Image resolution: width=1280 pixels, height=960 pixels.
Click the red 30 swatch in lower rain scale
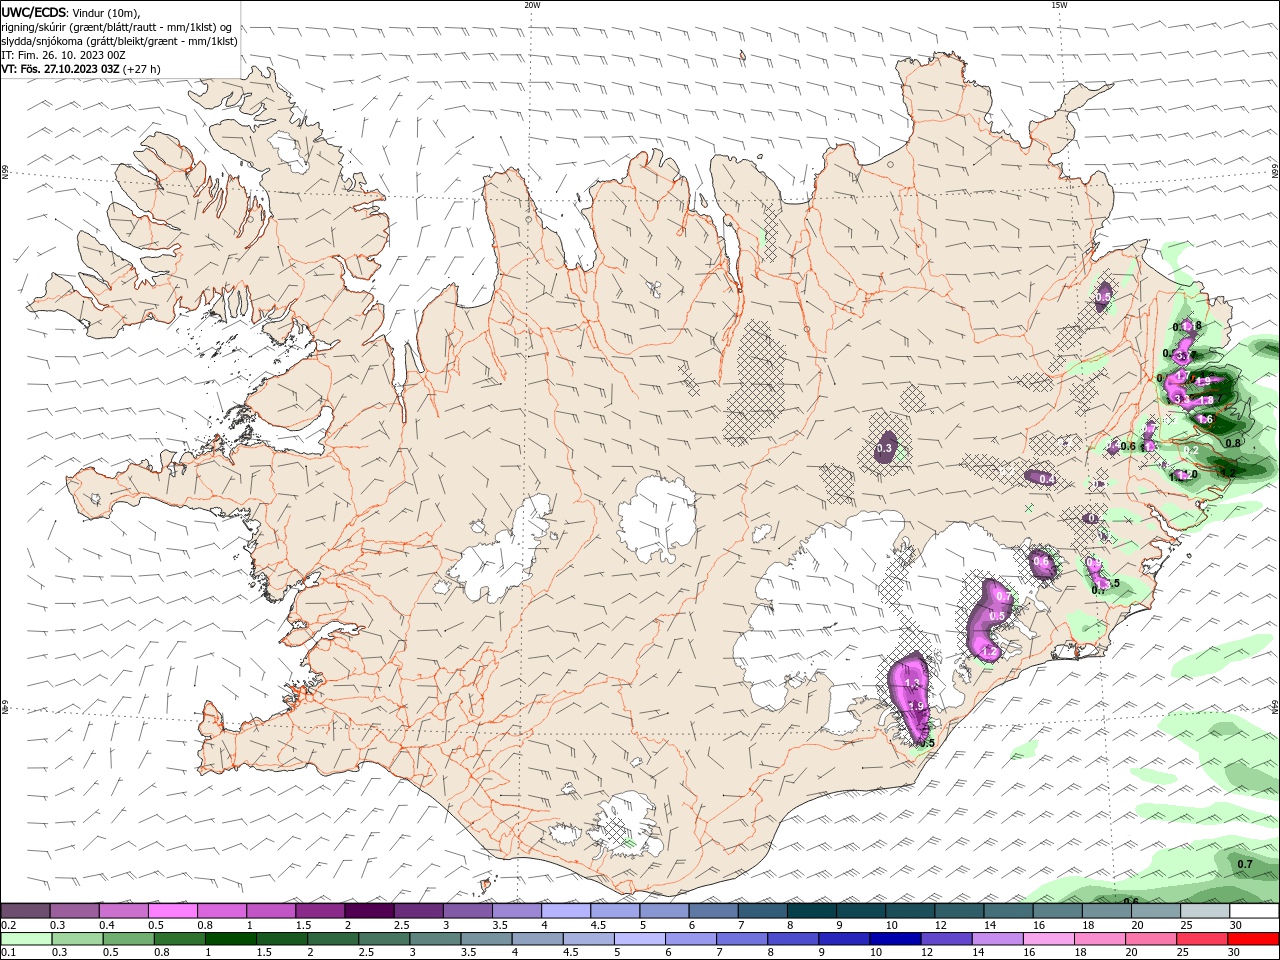coord(1253,939)
